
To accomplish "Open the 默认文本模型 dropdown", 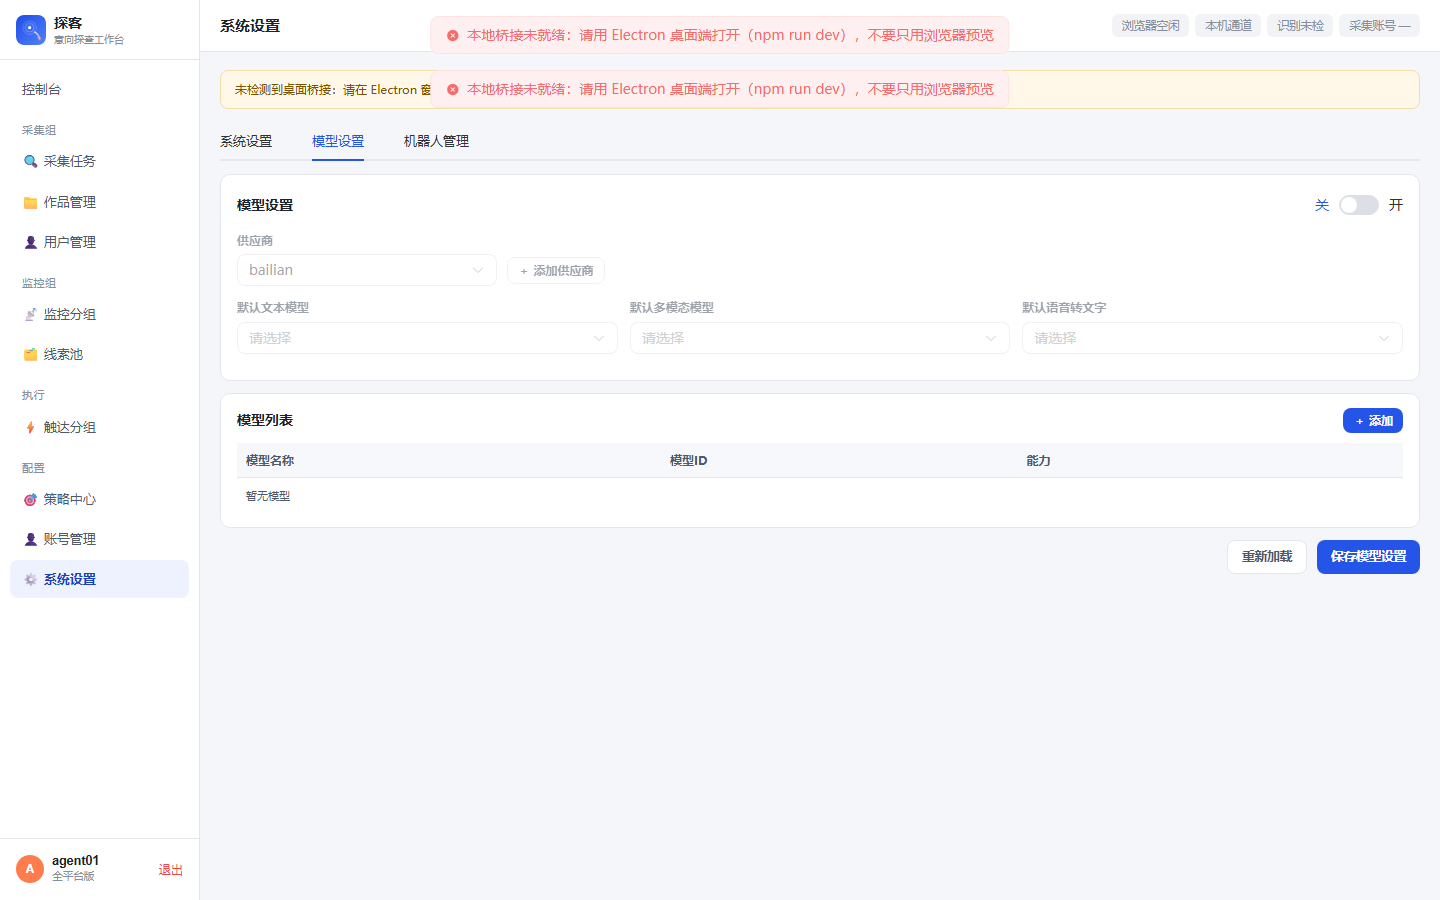I will click(427, 338).
